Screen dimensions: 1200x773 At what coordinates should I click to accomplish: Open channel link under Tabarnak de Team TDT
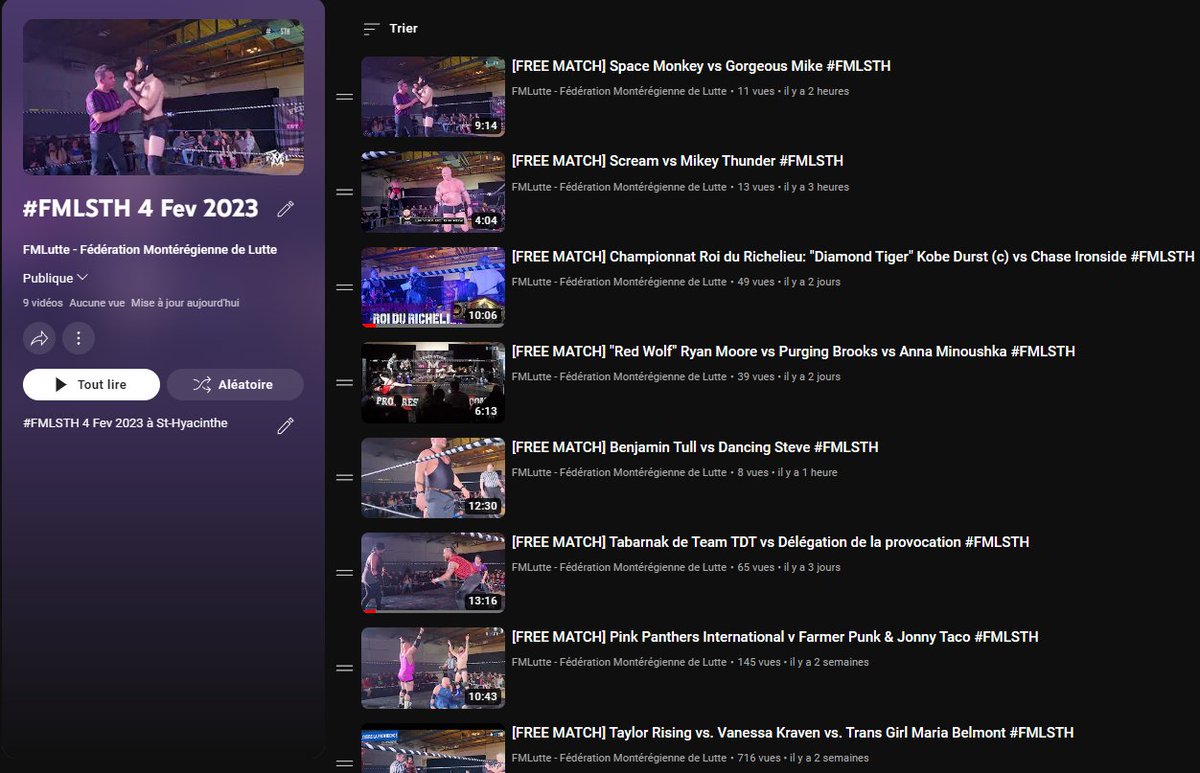tap(619, 567)
